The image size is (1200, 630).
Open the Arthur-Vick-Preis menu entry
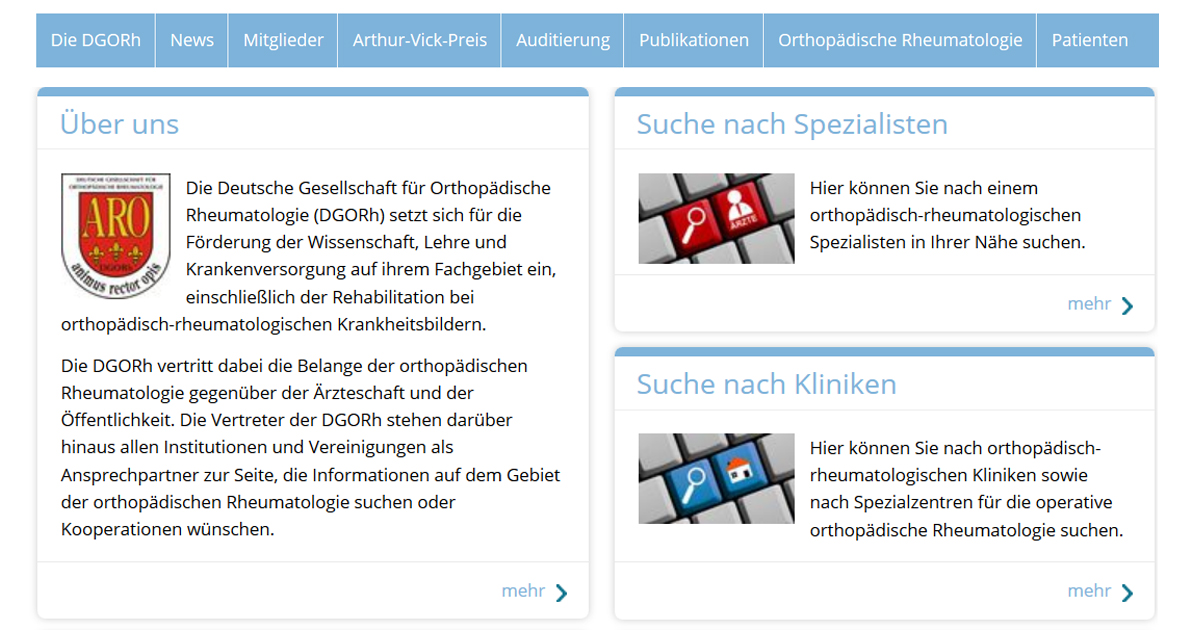420,40
